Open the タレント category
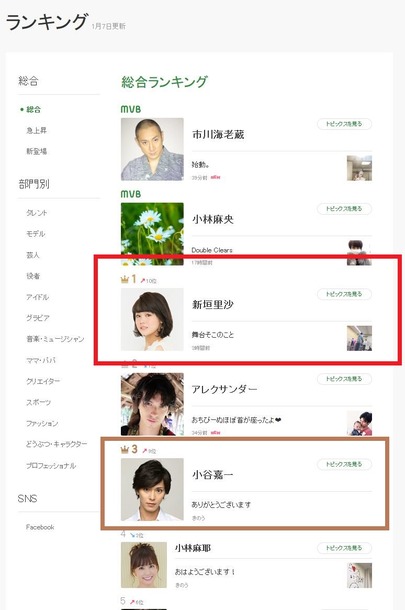The width and height of the screenshot is (405, 610). [x=37, y=213]
